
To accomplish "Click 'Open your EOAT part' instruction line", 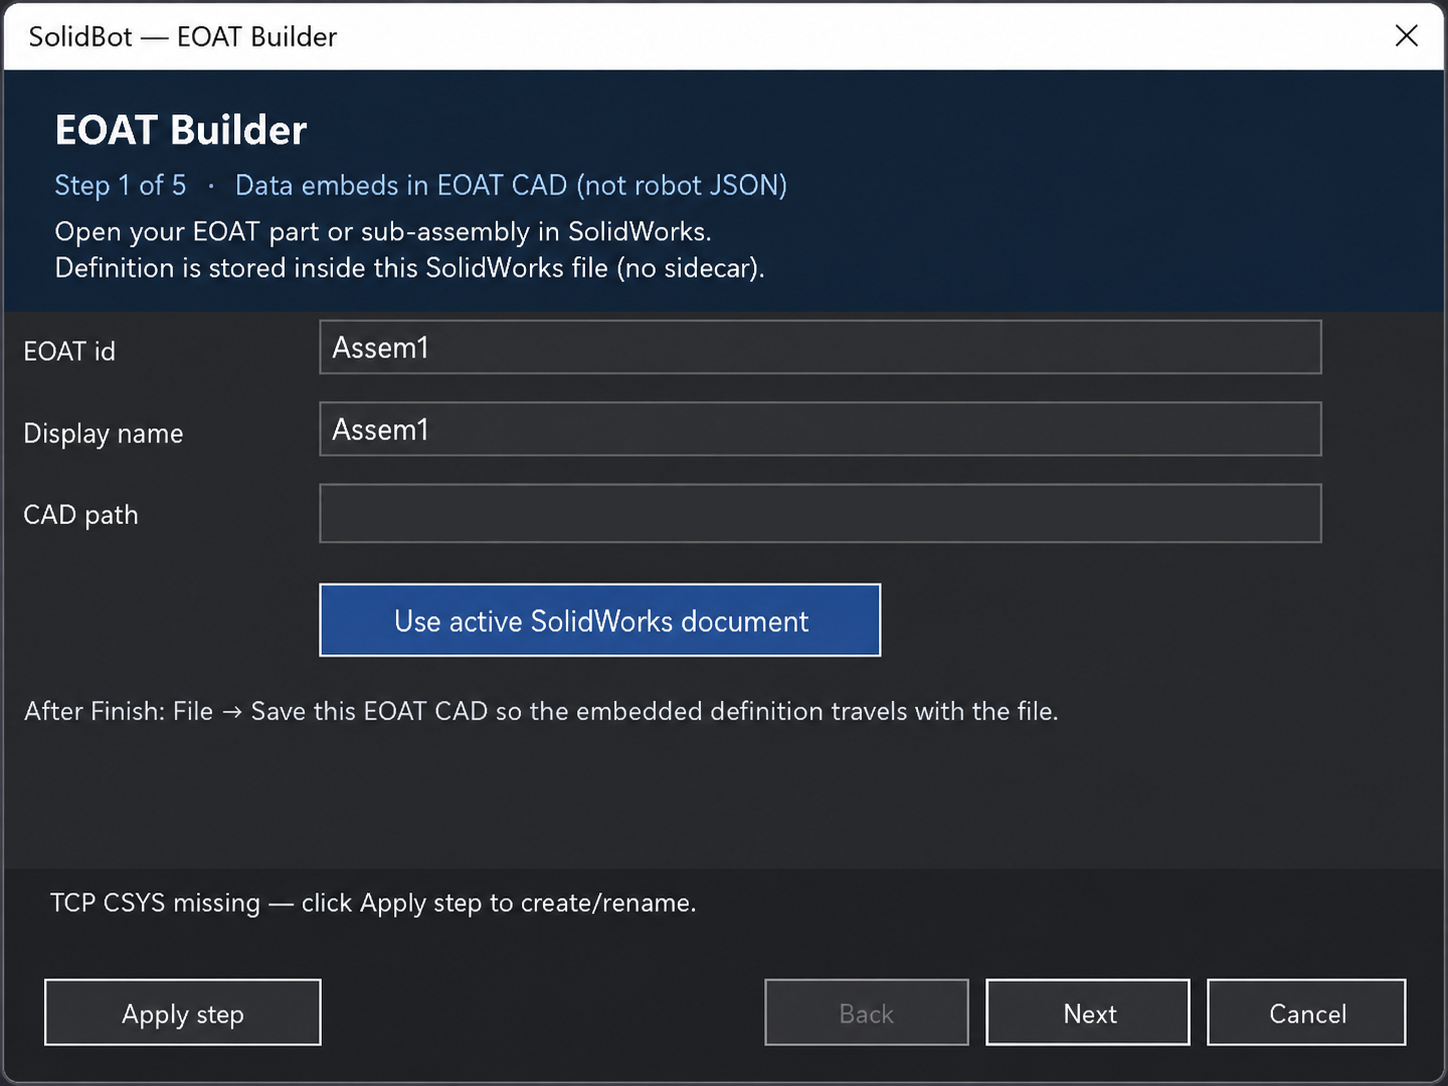I will coord(383,232).
